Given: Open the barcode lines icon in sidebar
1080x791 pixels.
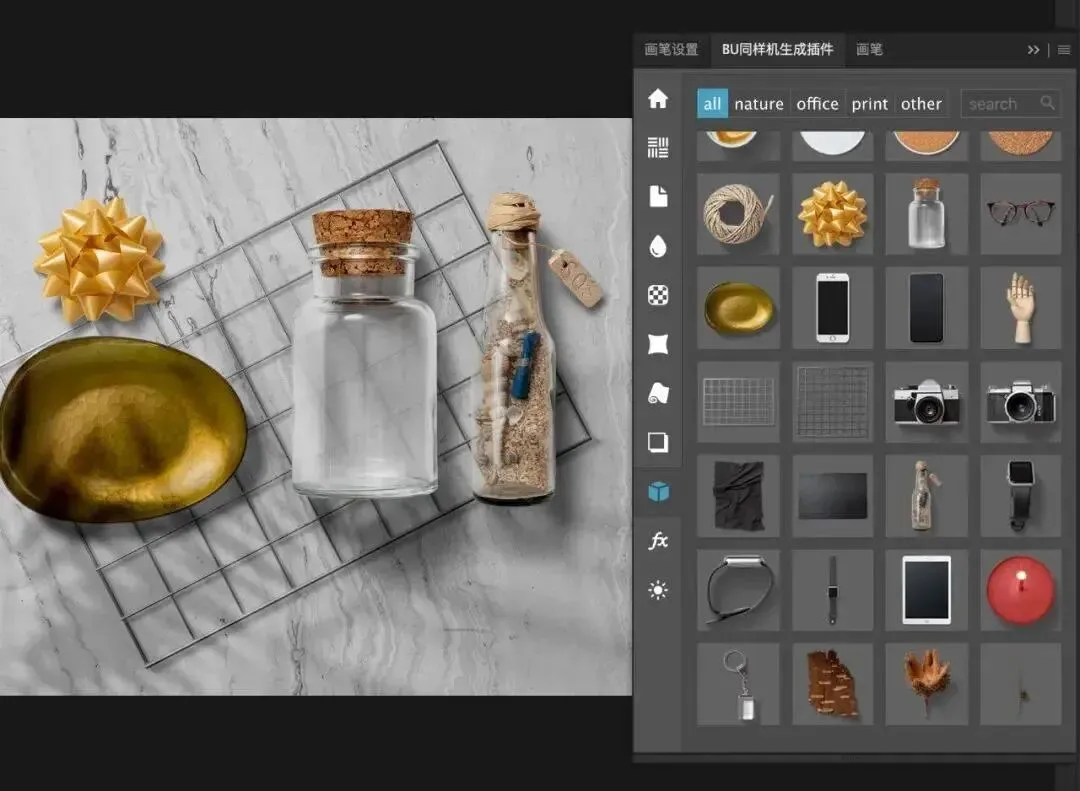Looking at the screenshot, I should coord(658,147).
